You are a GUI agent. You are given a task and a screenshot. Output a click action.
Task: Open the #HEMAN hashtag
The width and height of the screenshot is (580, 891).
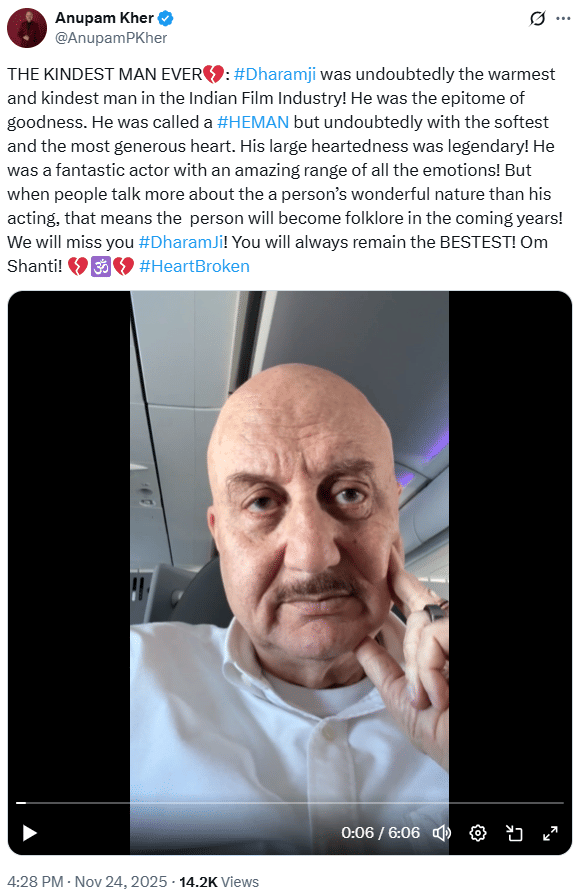coord(253,122)
